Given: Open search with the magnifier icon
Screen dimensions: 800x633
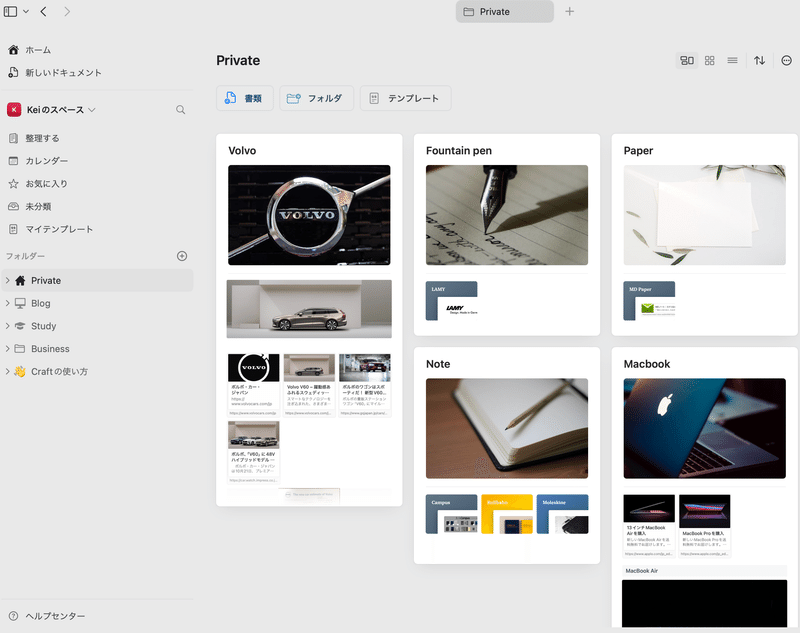Looking at the screenshot, I should point(181,110).
